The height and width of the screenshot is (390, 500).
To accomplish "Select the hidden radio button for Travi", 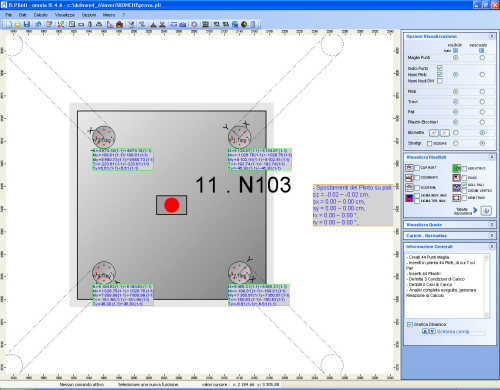I will tap(482, 102).
